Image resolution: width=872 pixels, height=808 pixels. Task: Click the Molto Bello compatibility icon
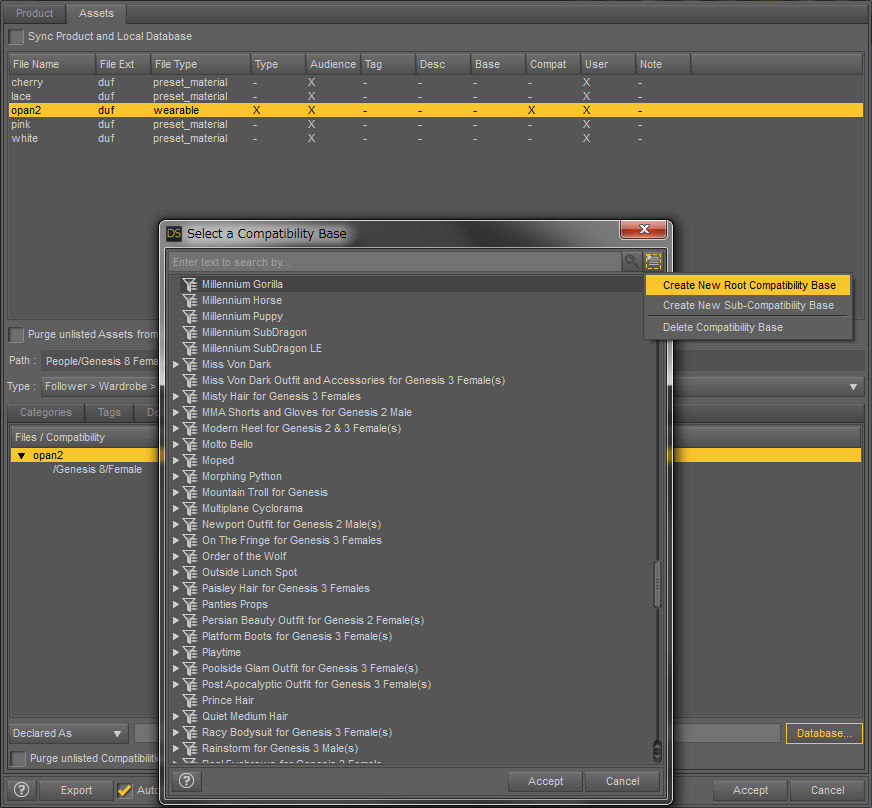tap(190, 444)
